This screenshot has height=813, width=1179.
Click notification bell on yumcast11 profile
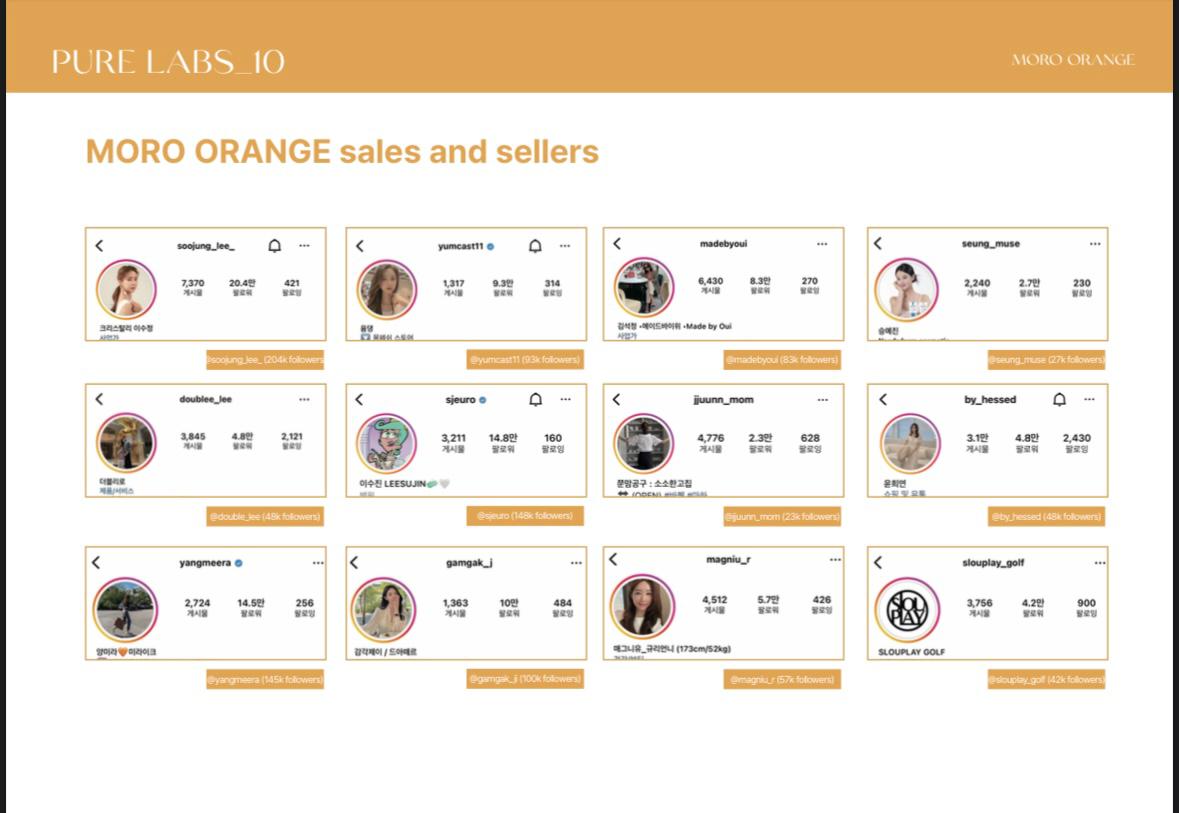click(x=535, y=246)
